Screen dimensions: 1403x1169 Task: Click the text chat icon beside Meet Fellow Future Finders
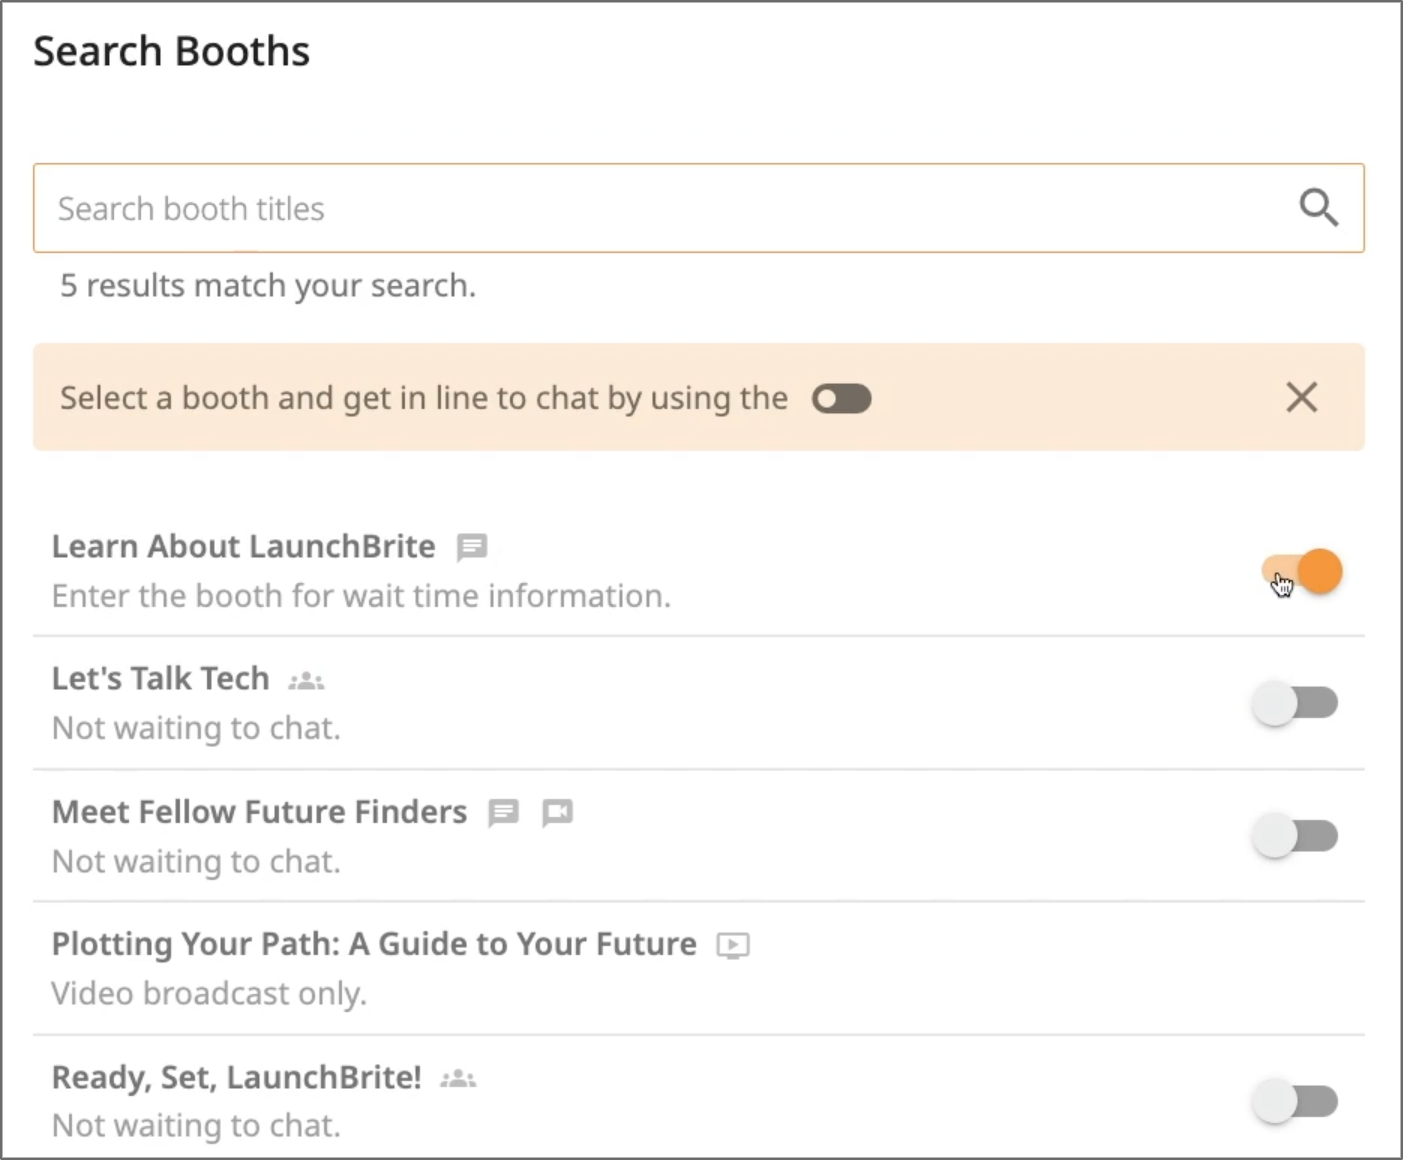503,813
